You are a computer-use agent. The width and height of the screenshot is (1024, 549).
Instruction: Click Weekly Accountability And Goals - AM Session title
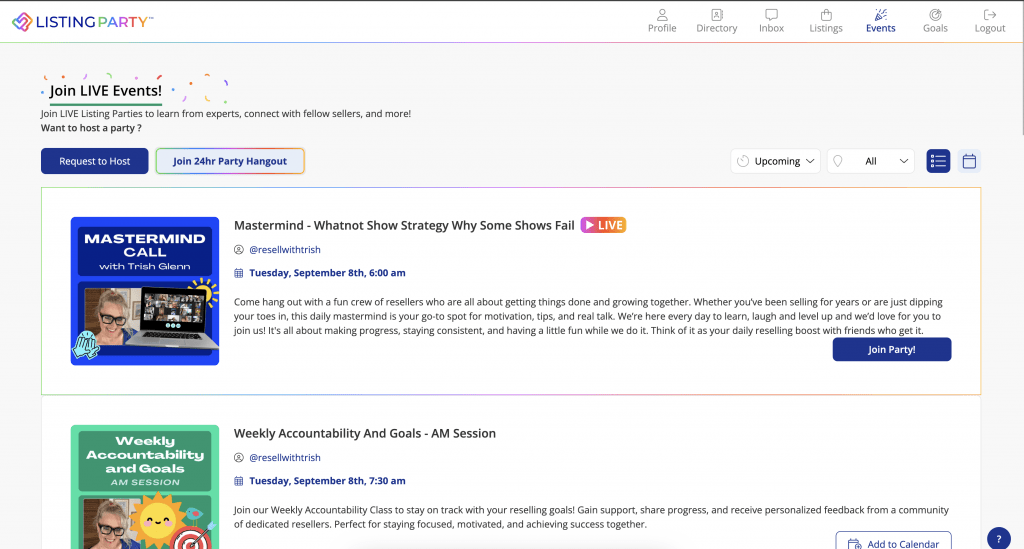click(x=364, y=433)
